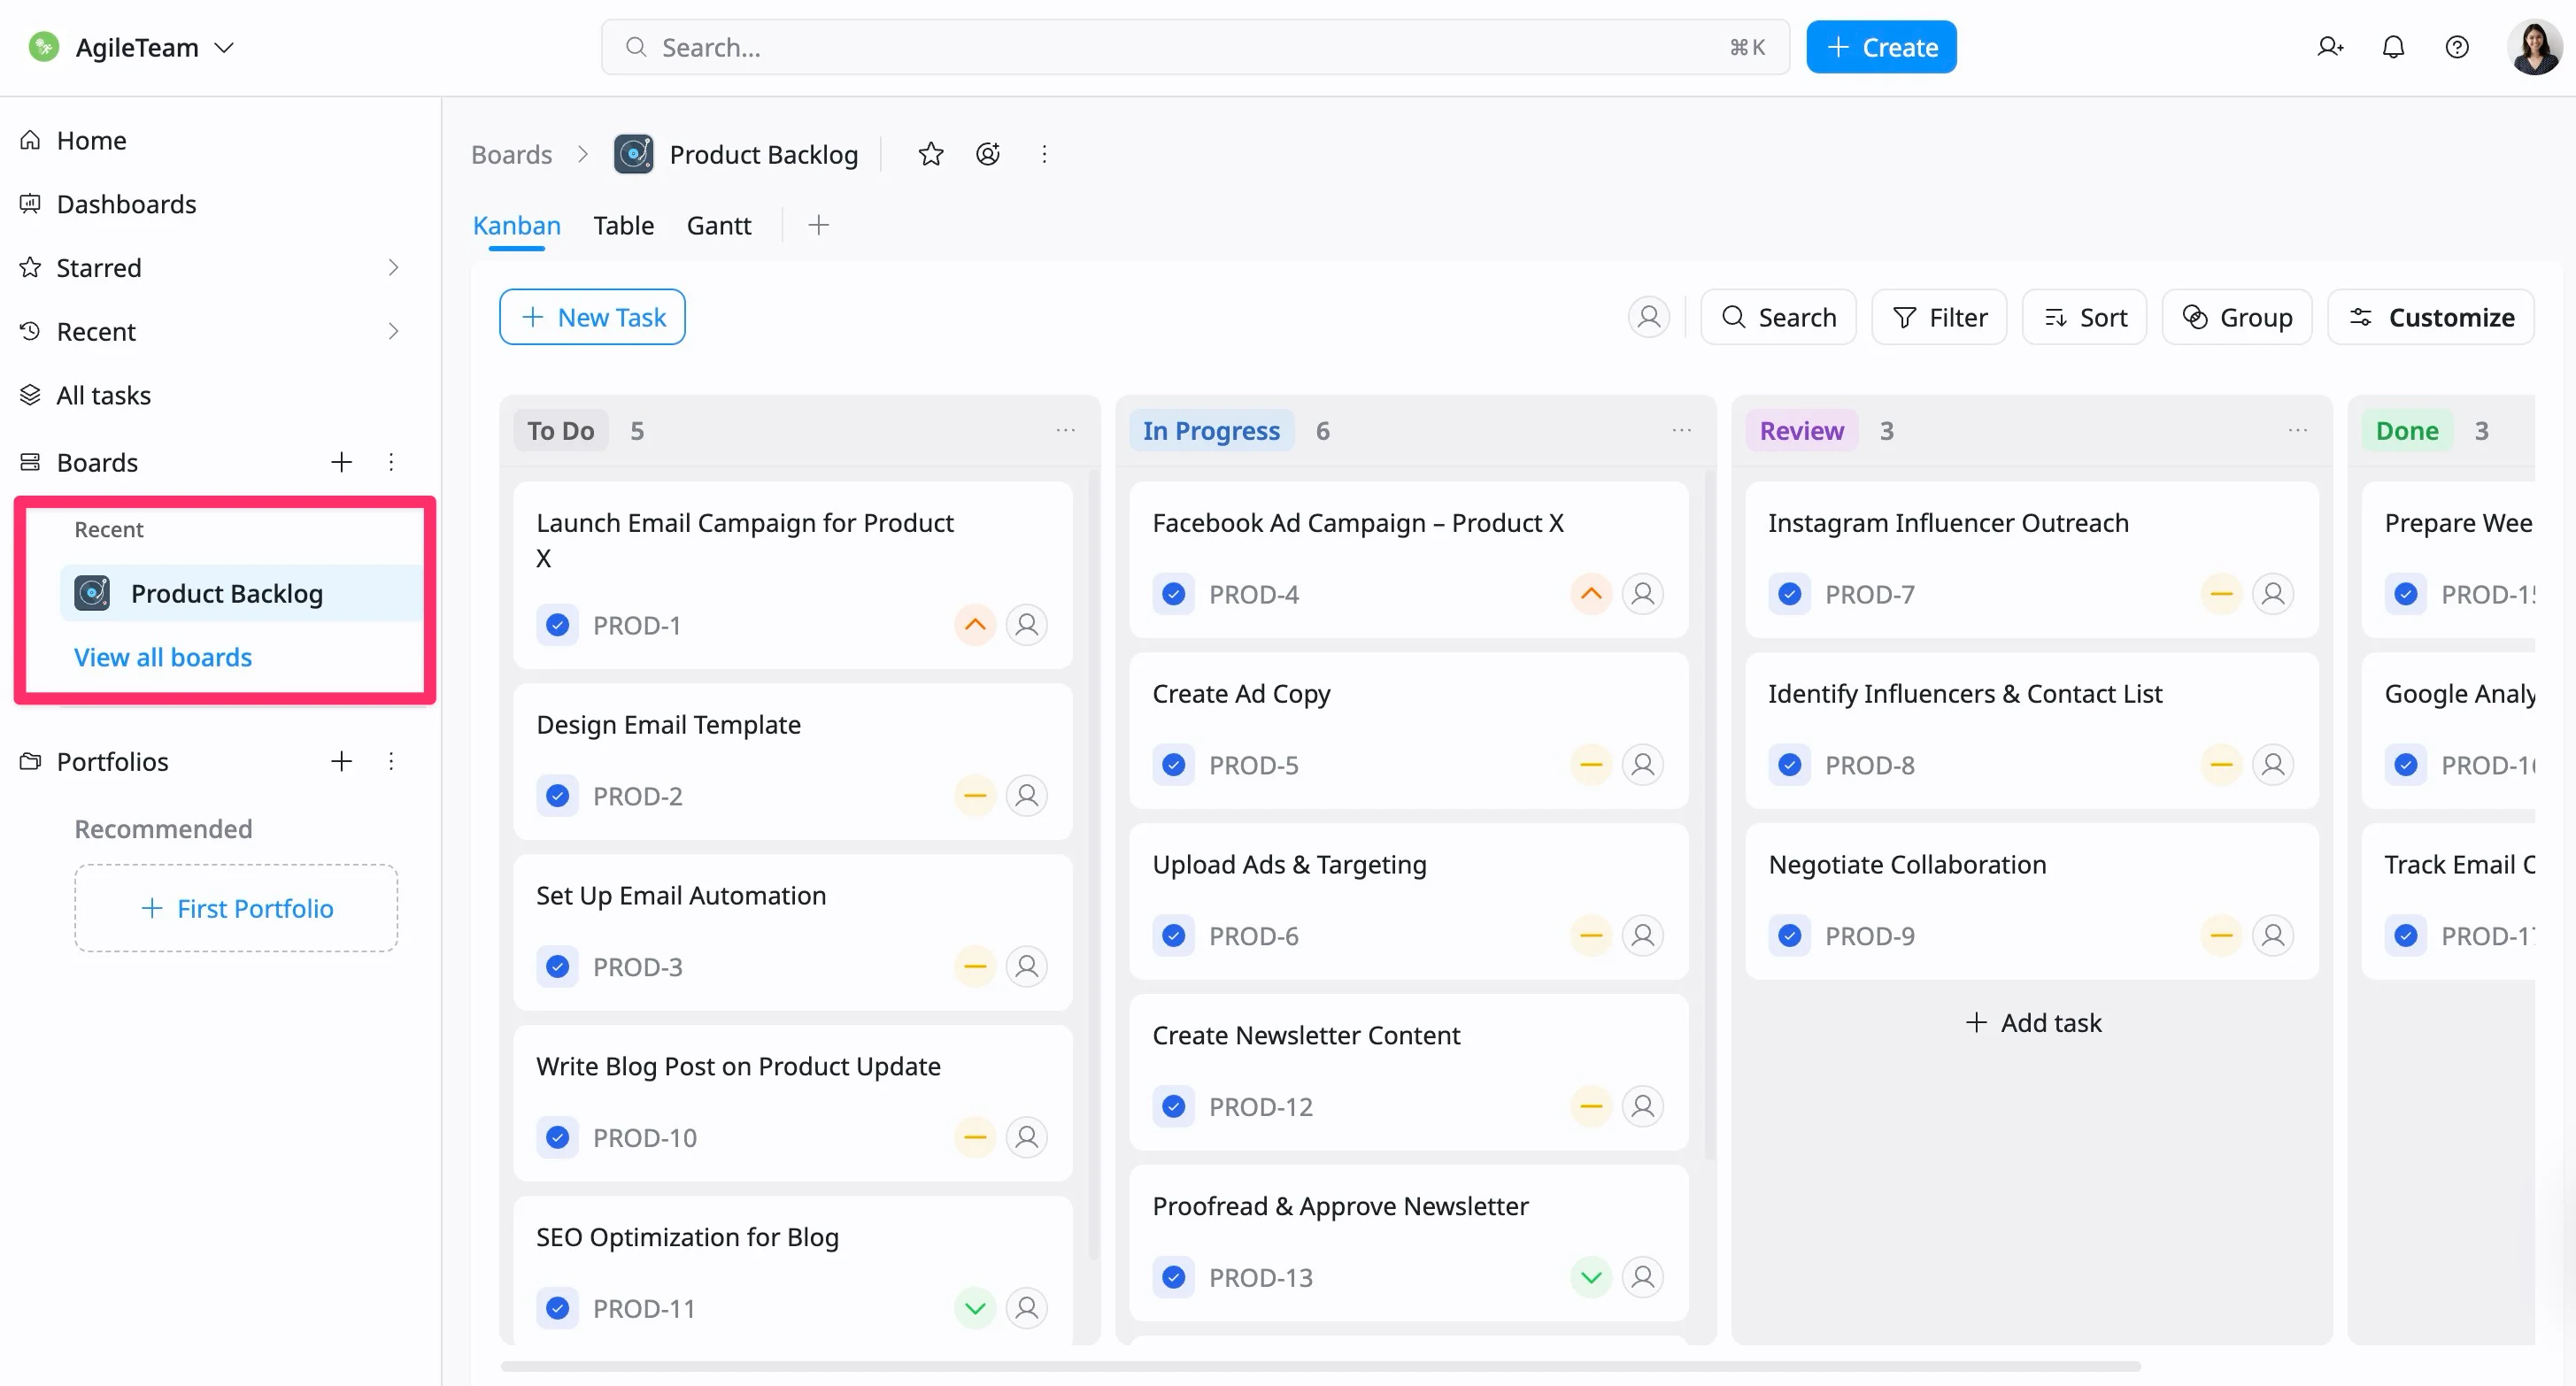Click Add task in Review column

tap(2033, 1023)
